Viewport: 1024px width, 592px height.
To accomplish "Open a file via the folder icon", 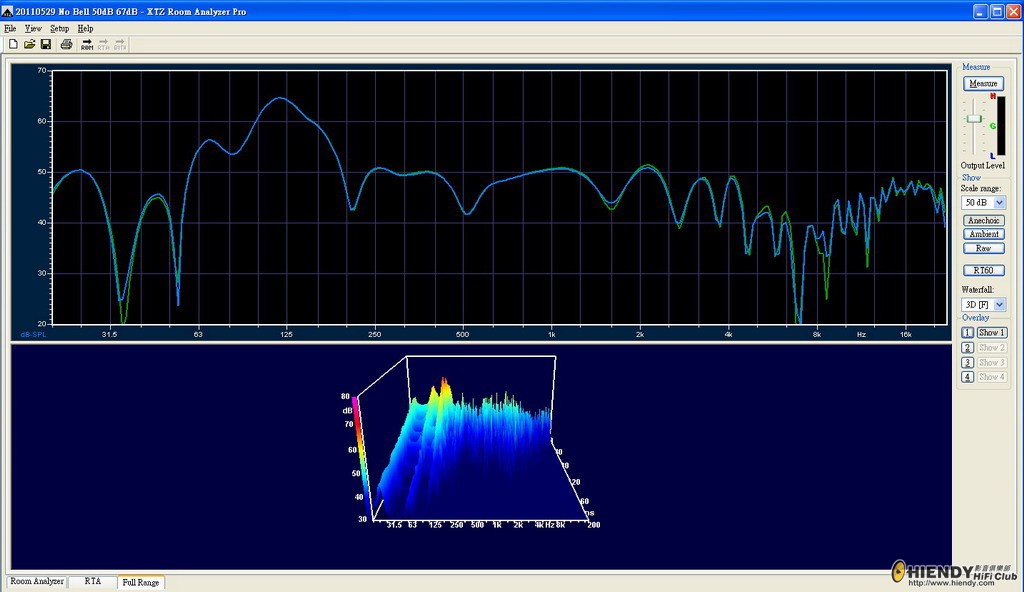I will click(x=29, y=44).
